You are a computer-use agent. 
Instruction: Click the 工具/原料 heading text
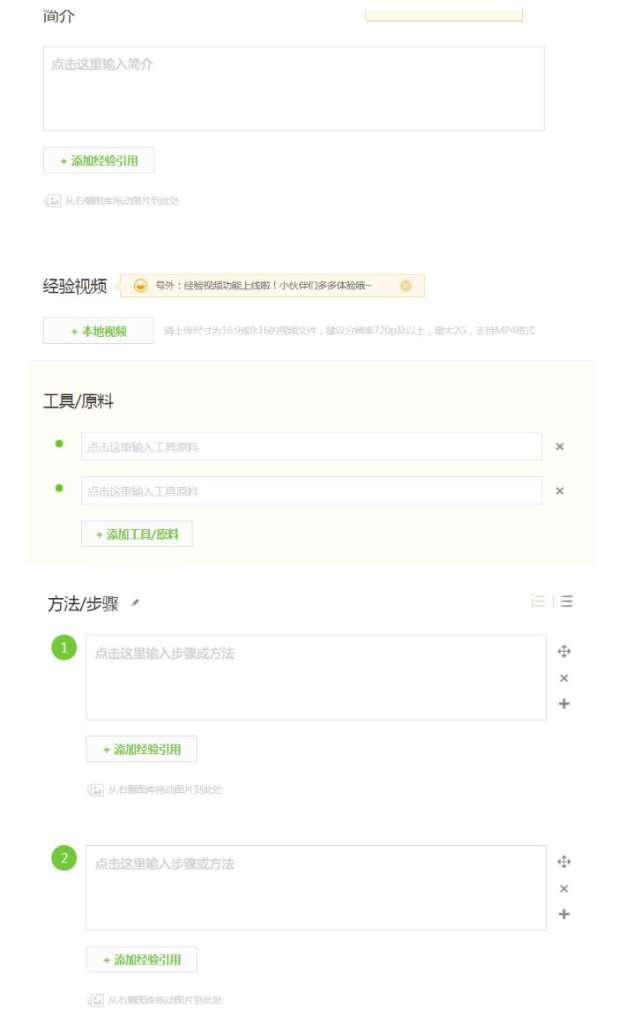(78, 401)
